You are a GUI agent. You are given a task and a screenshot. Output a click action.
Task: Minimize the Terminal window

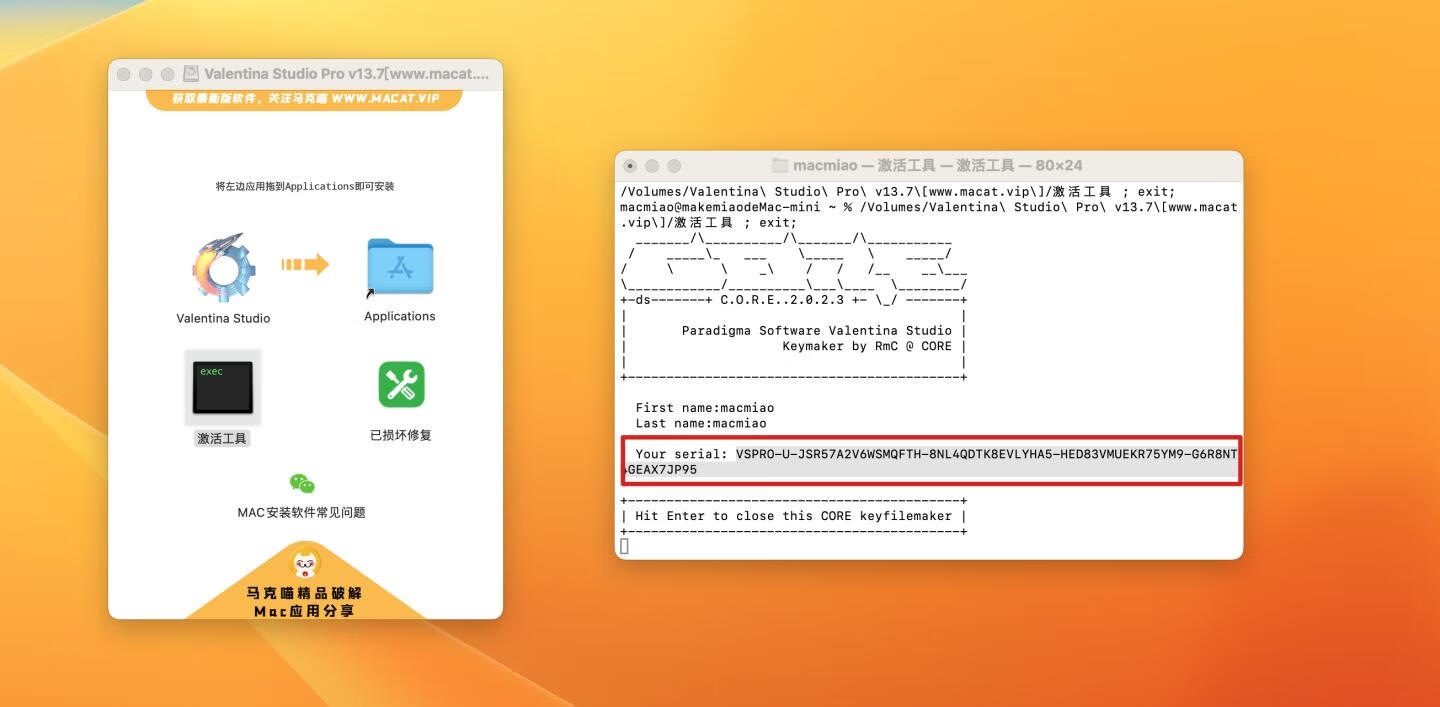(x=652, y=165)
